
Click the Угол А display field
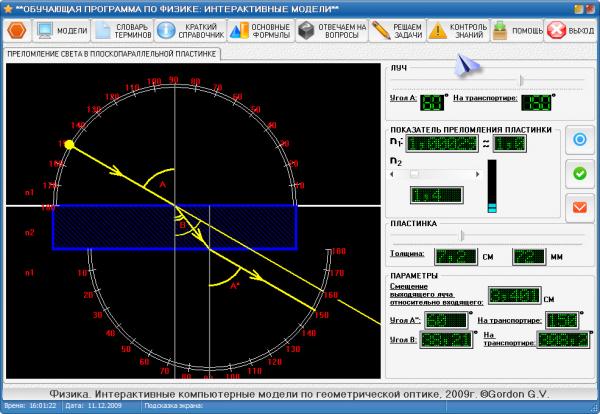coord(432,102)
